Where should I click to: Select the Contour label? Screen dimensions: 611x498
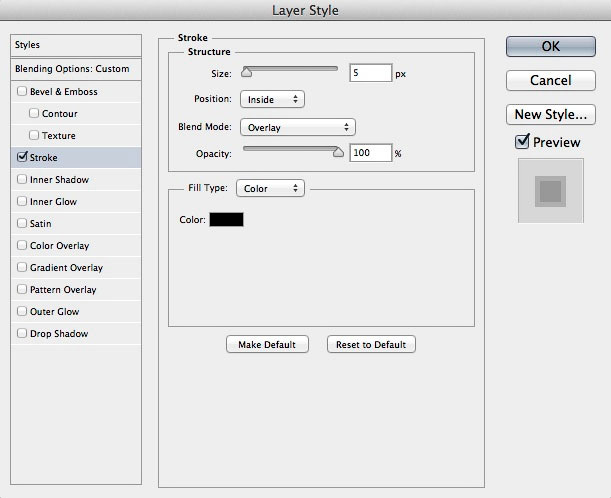pyautogui.click(x=60, y=114)
